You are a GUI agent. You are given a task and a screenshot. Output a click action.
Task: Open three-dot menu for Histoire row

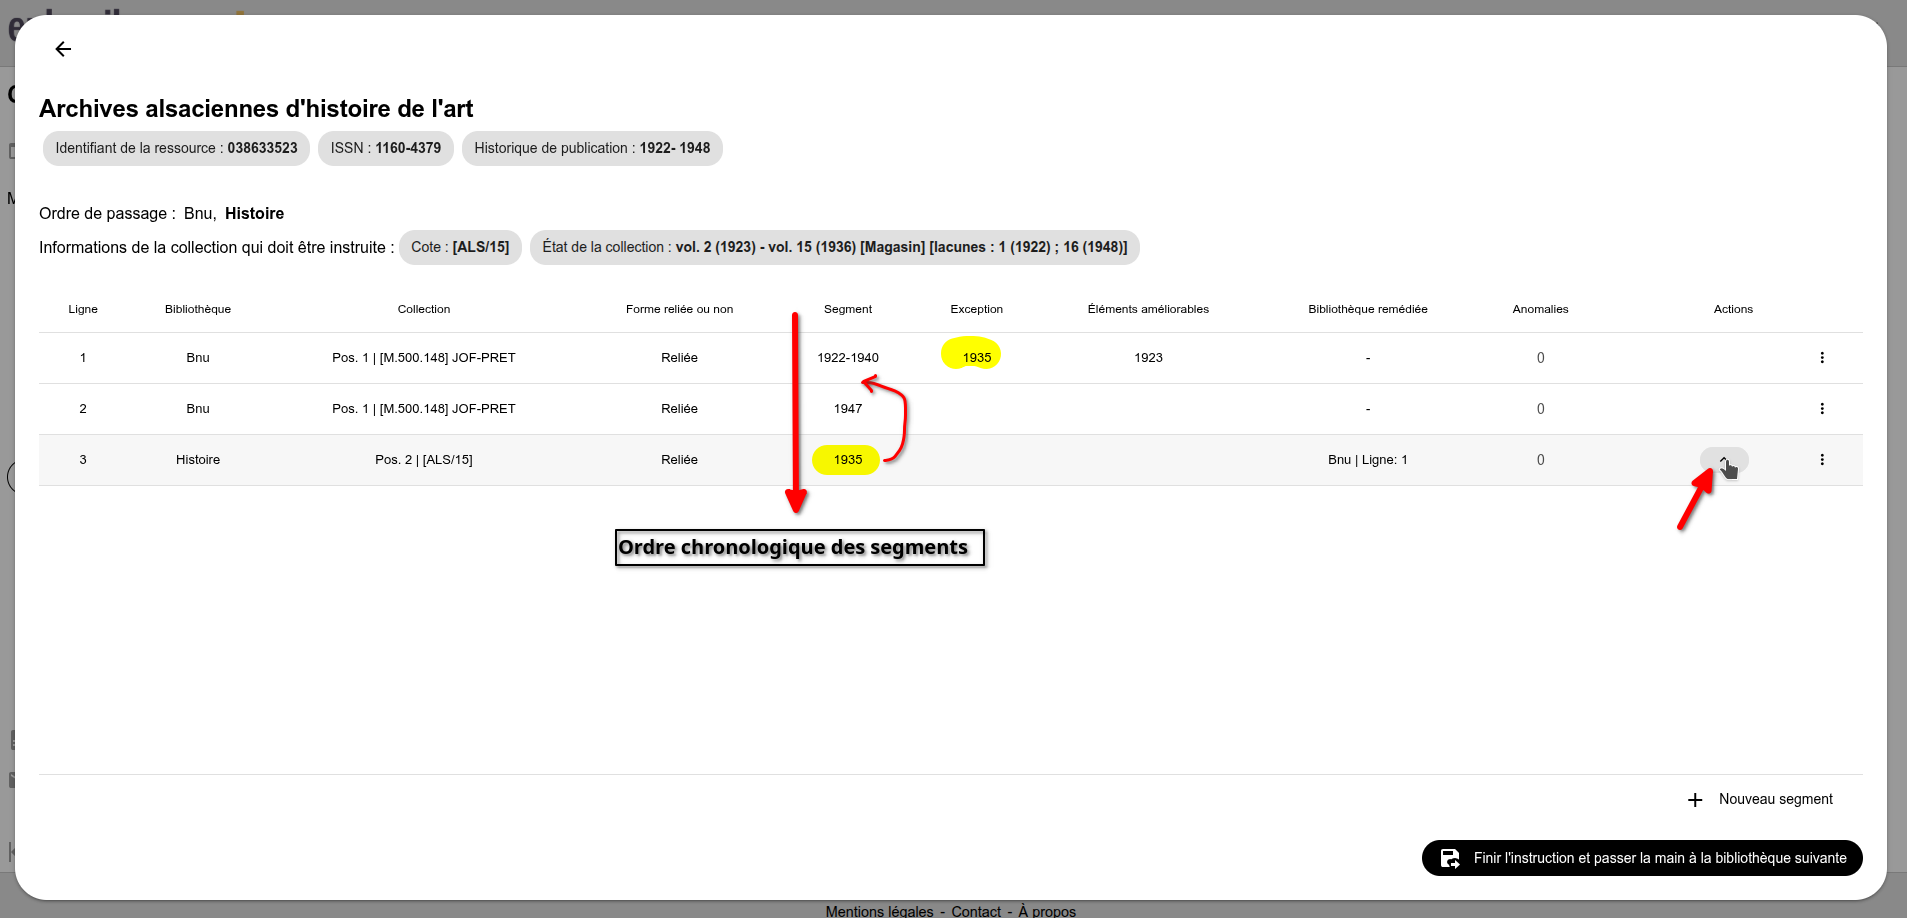click(1821, 460)
